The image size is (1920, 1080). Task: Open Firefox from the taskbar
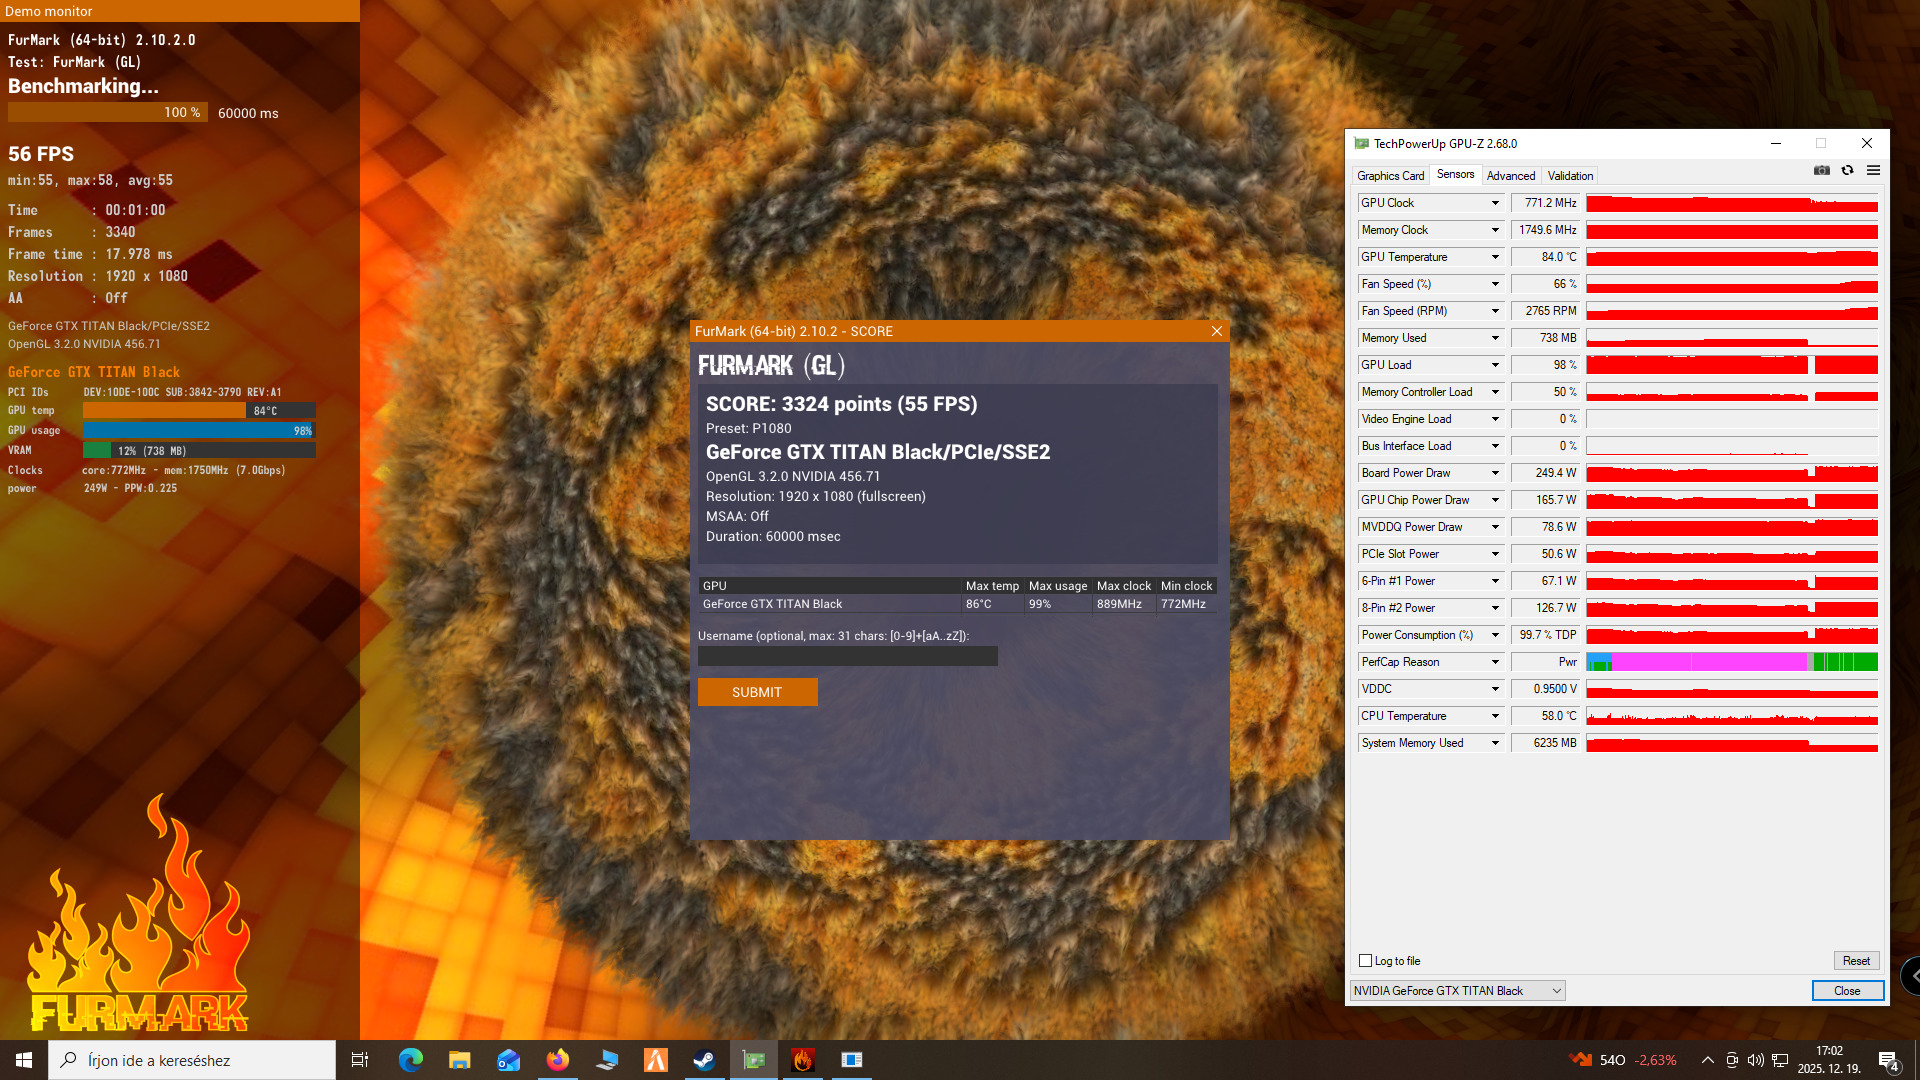(x=558, y=1060)
